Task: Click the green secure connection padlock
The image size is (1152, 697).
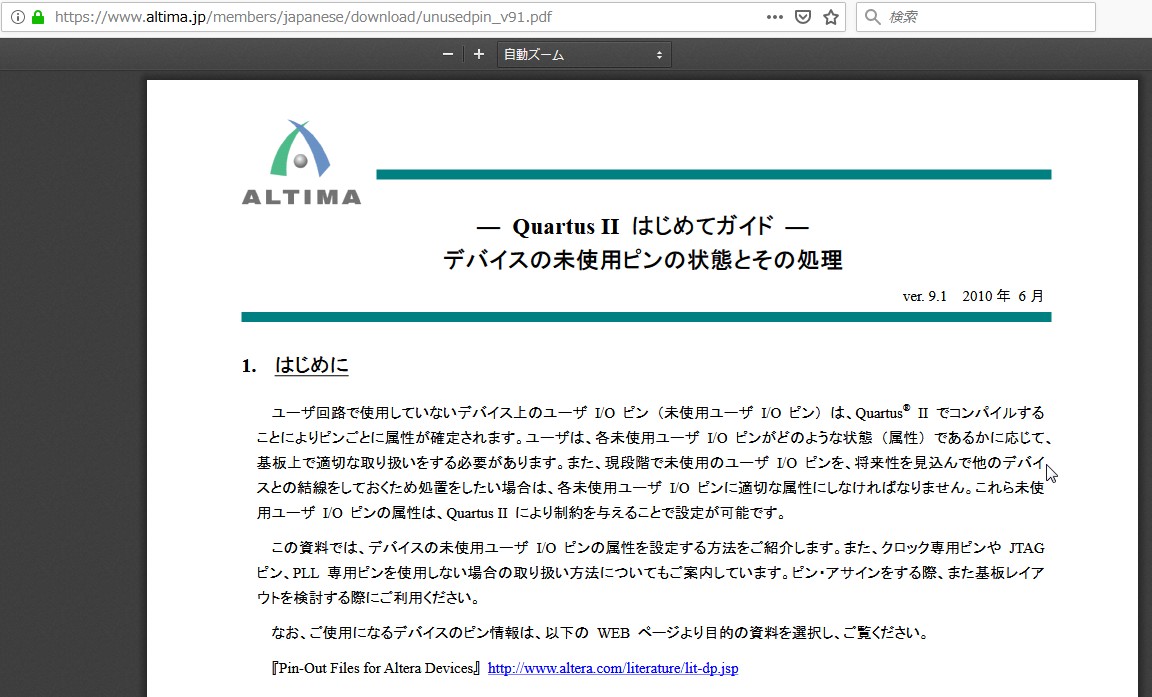Action: 38,16
